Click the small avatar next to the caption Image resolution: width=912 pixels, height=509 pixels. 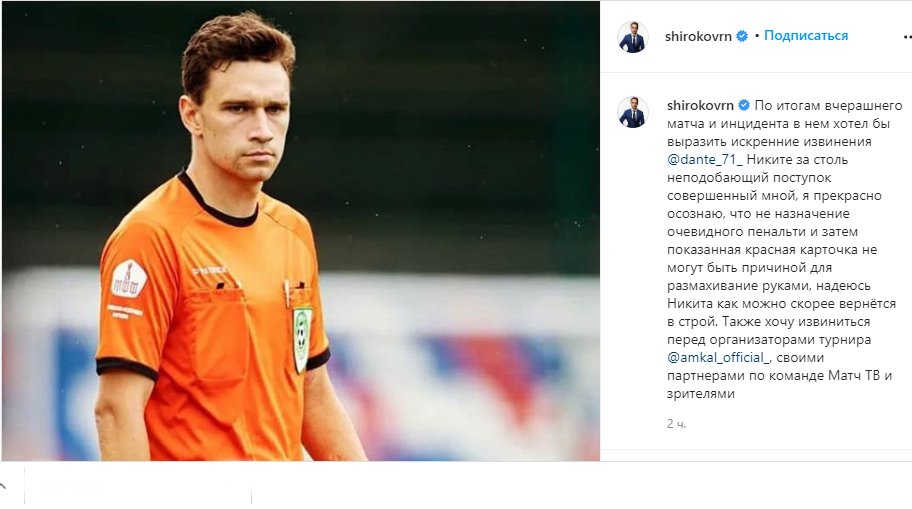tap(632, 112)
